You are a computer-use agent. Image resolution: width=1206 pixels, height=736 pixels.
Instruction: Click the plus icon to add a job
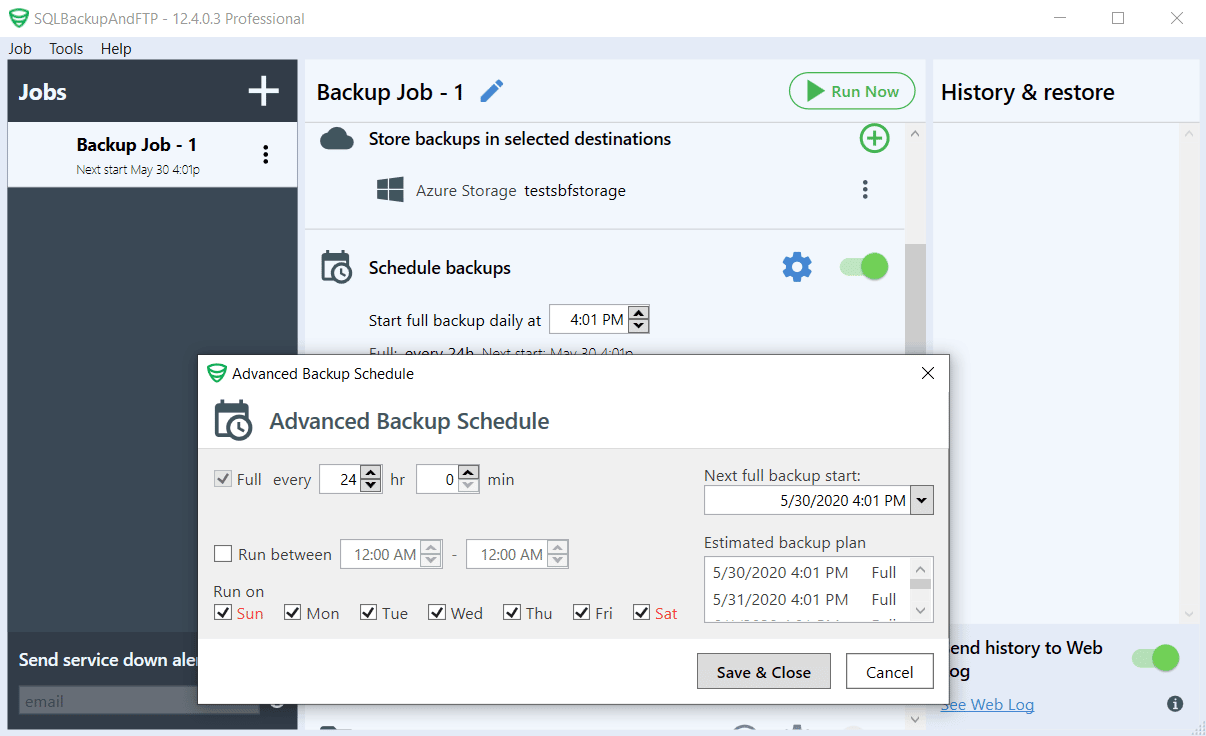click(x=263, y=92)
